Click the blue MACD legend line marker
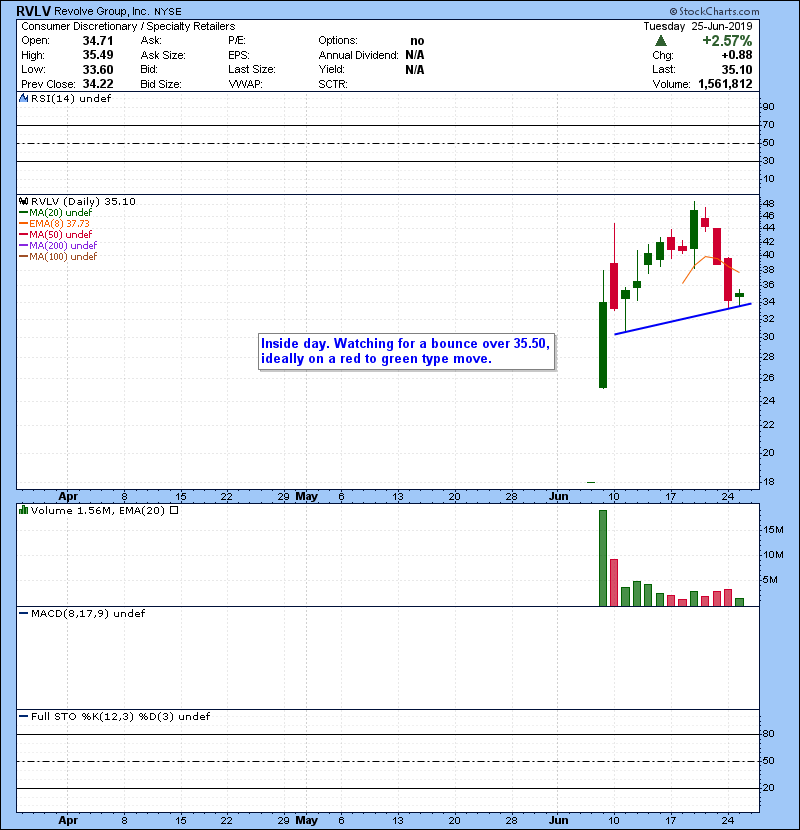Viewport: 800px width, 830px height. [x=23, y=614]
